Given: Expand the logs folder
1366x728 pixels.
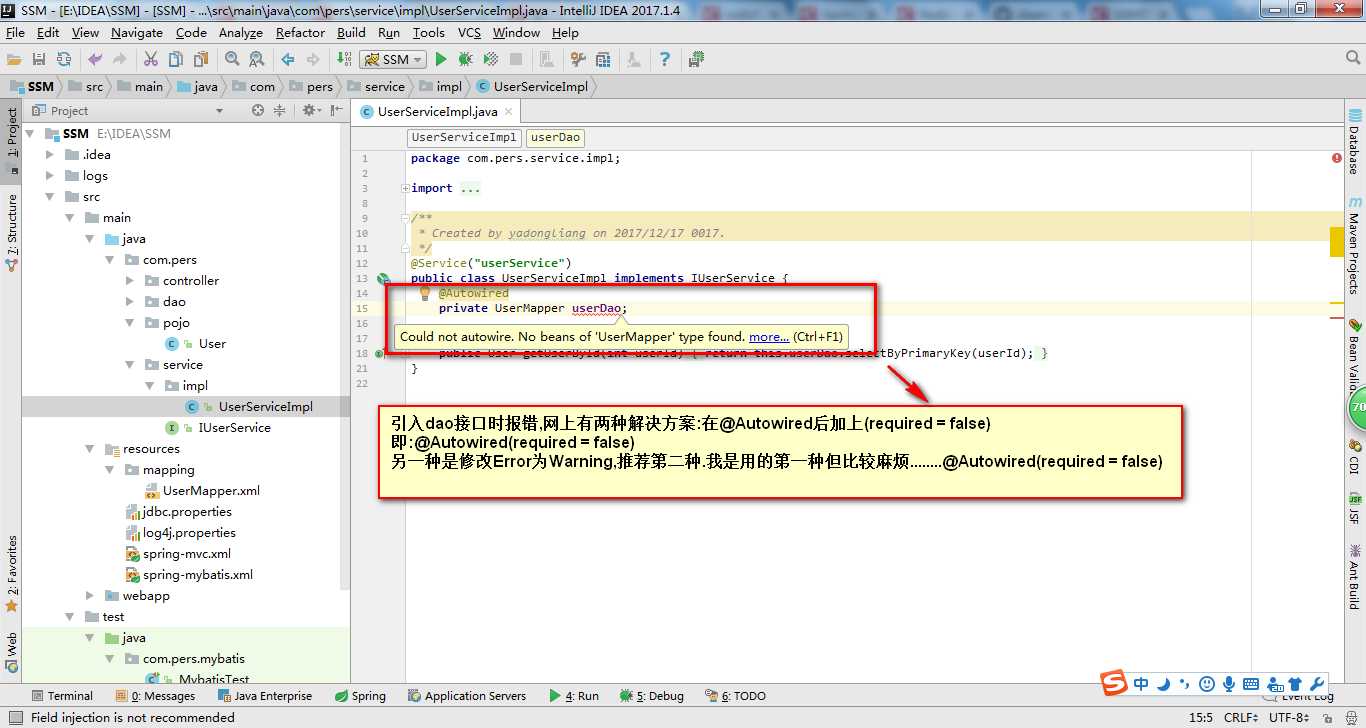Looking at the screenshot, I should (50, 176).
